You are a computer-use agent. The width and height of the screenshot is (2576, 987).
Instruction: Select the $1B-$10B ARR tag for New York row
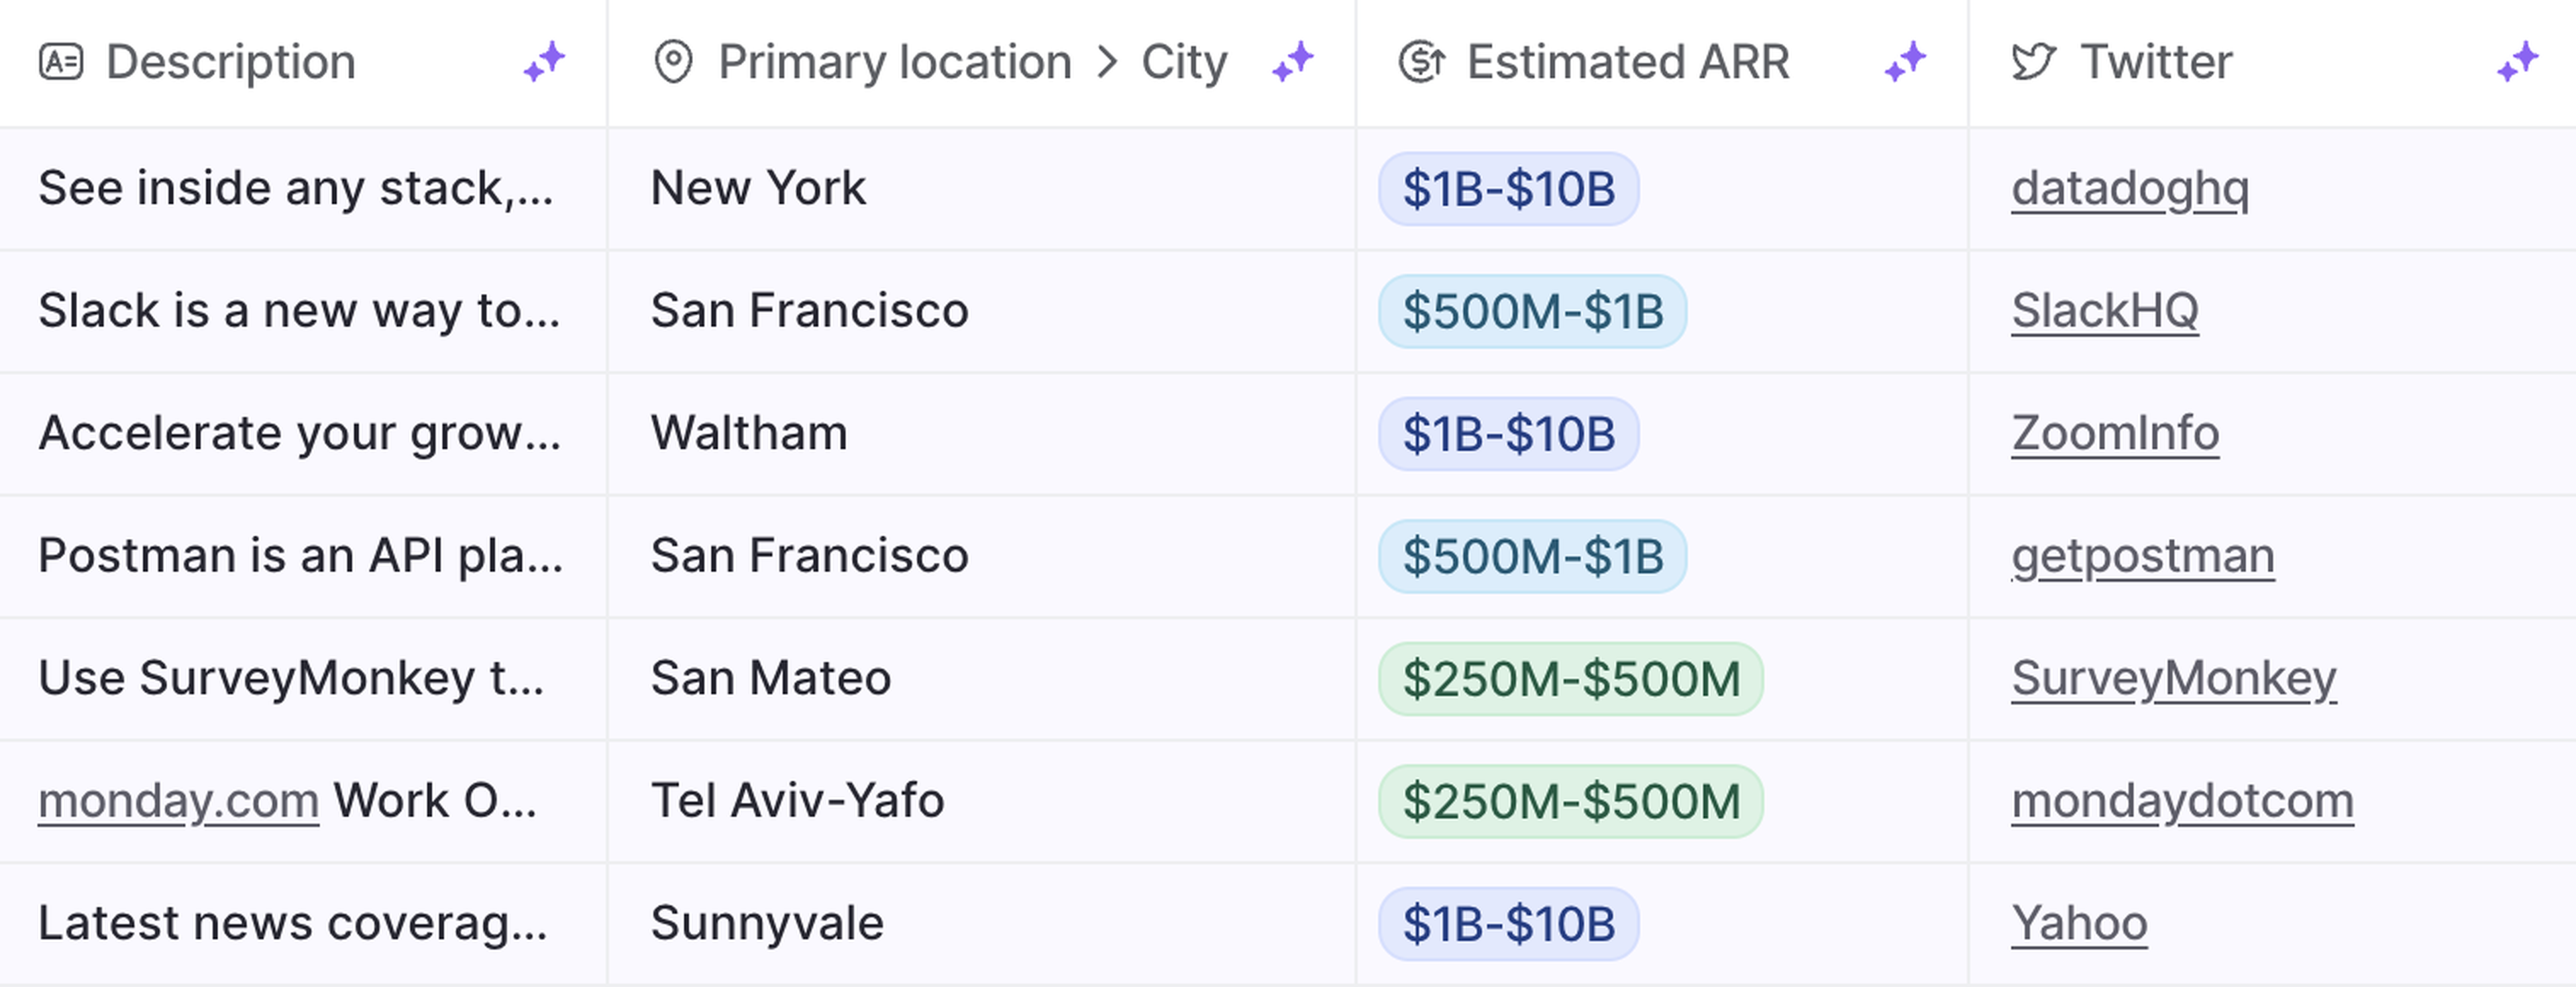tap(1508, 189)
